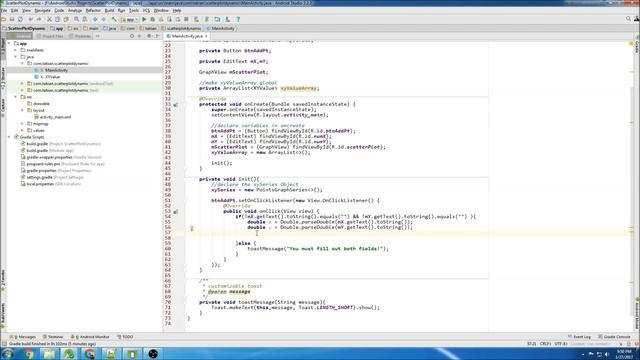Click the Undo arrow in toolbar

(31, 19)
